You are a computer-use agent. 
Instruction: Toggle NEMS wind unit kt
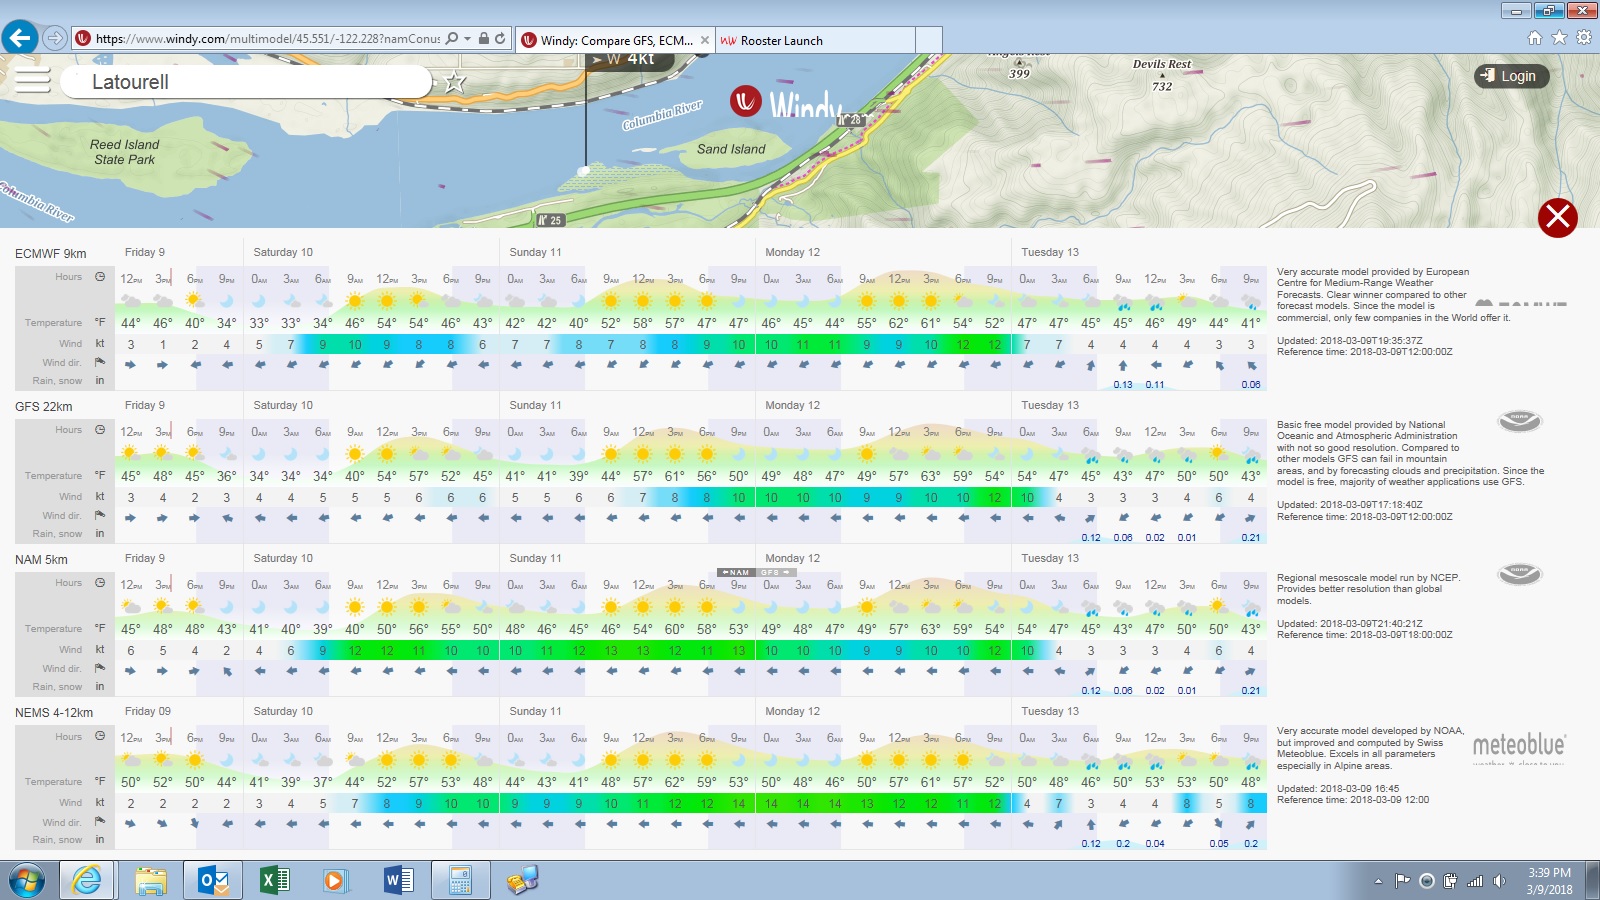pyautogui.click(x=100, y=802)
